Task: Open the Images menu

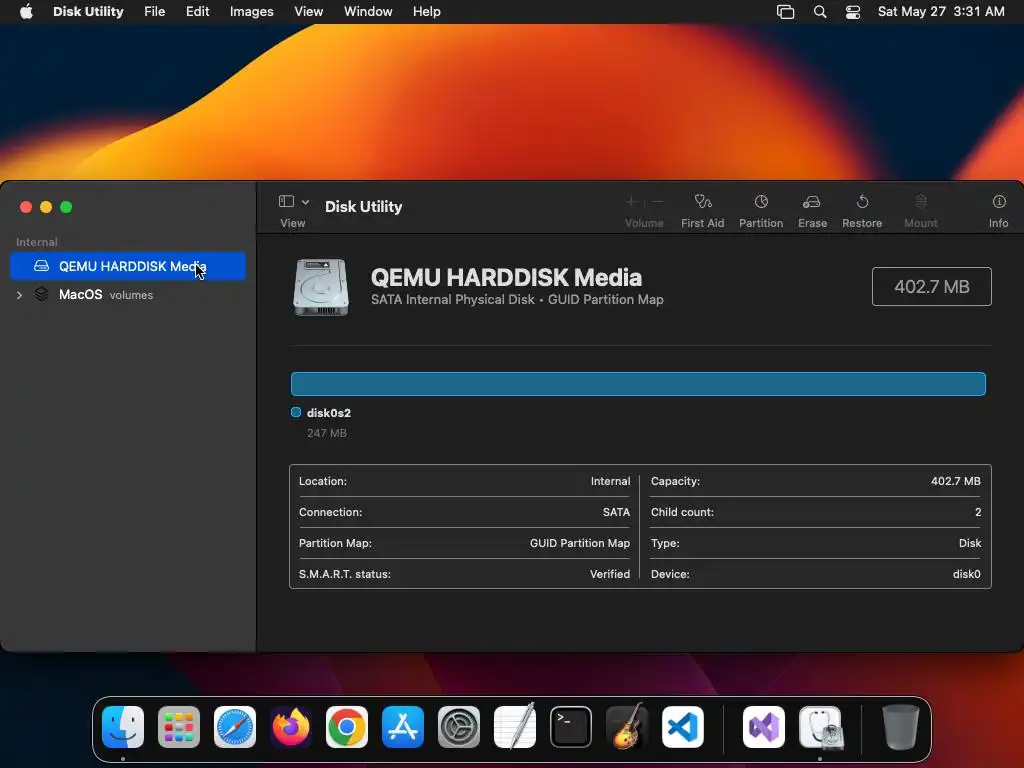Action: click(251, 12)
